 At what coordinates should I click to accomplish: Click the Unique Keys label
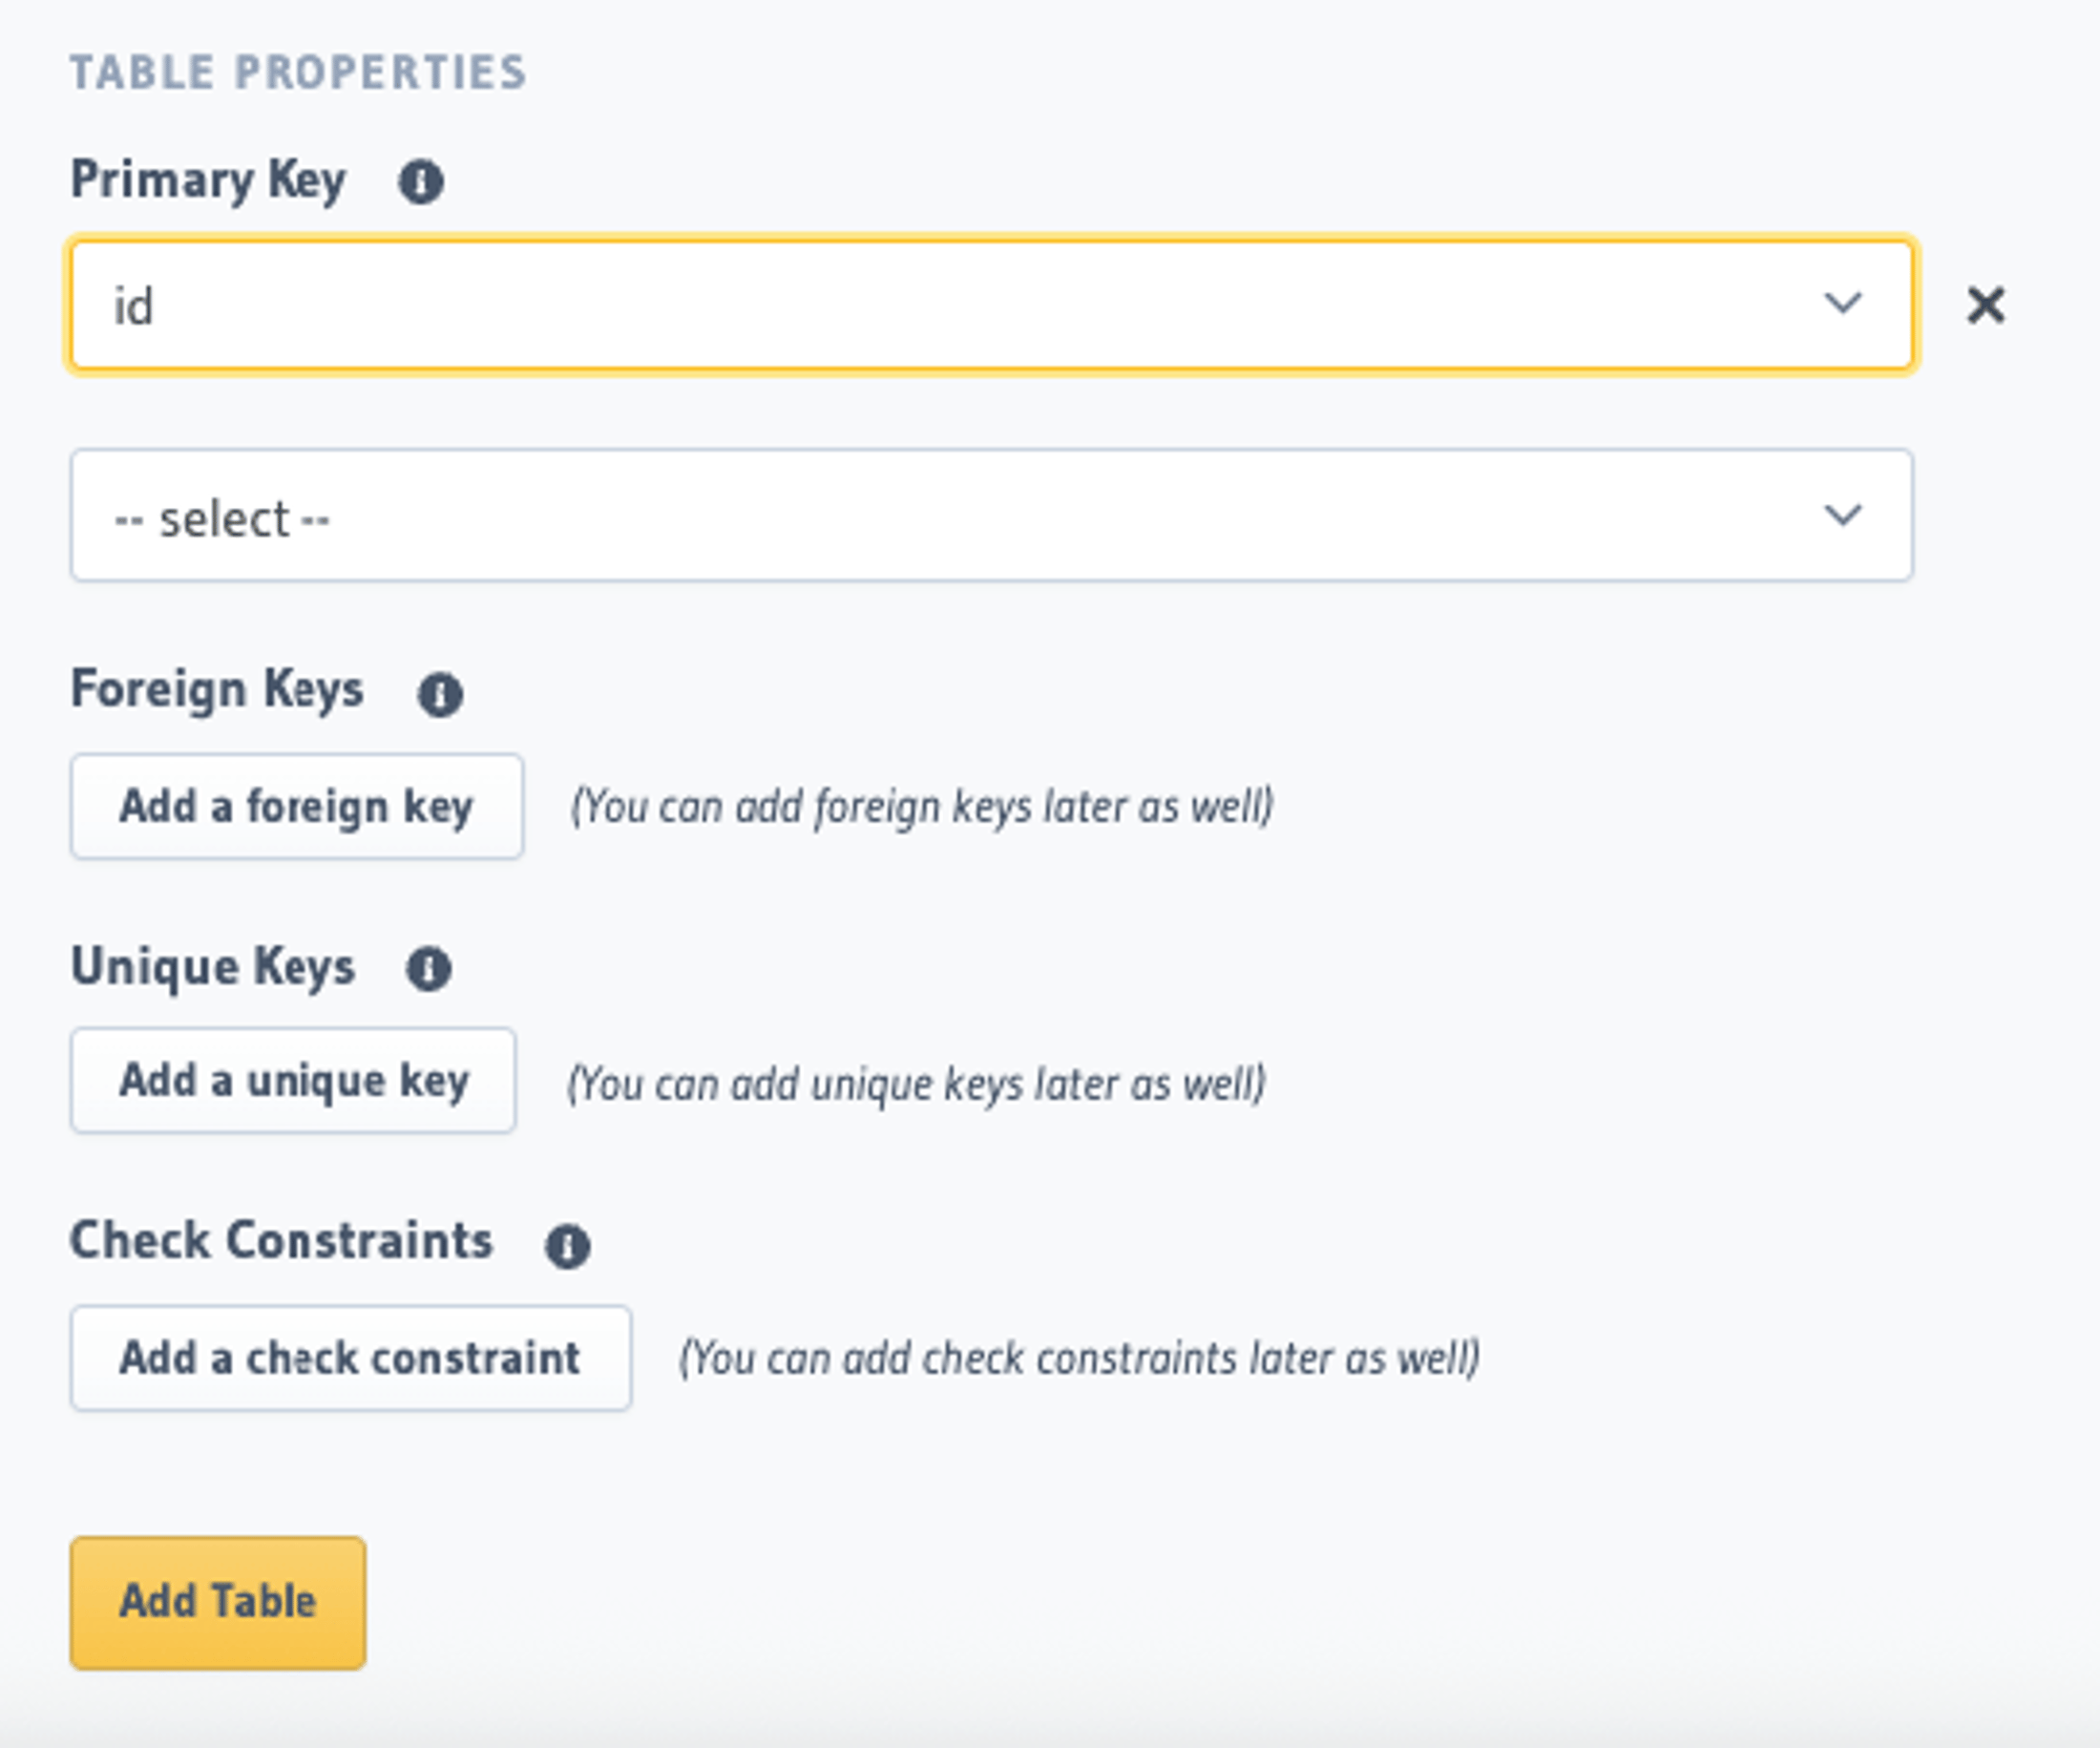213,967
